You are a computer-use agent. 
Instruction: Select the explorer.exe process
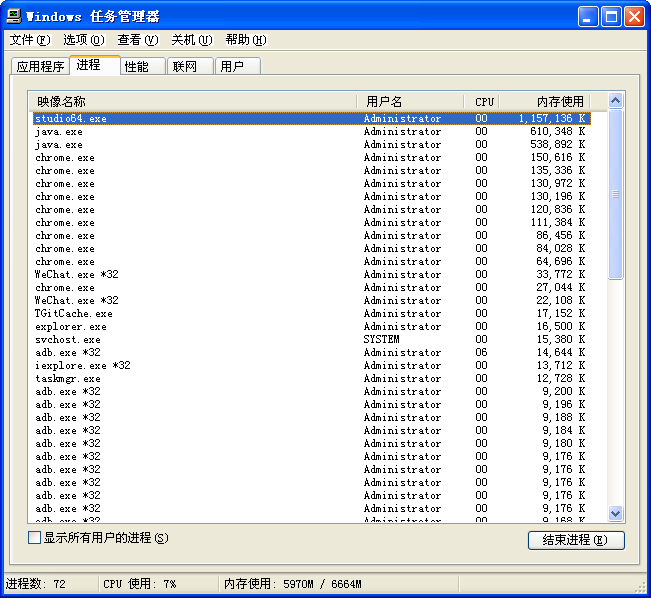[x=312, y=326]
